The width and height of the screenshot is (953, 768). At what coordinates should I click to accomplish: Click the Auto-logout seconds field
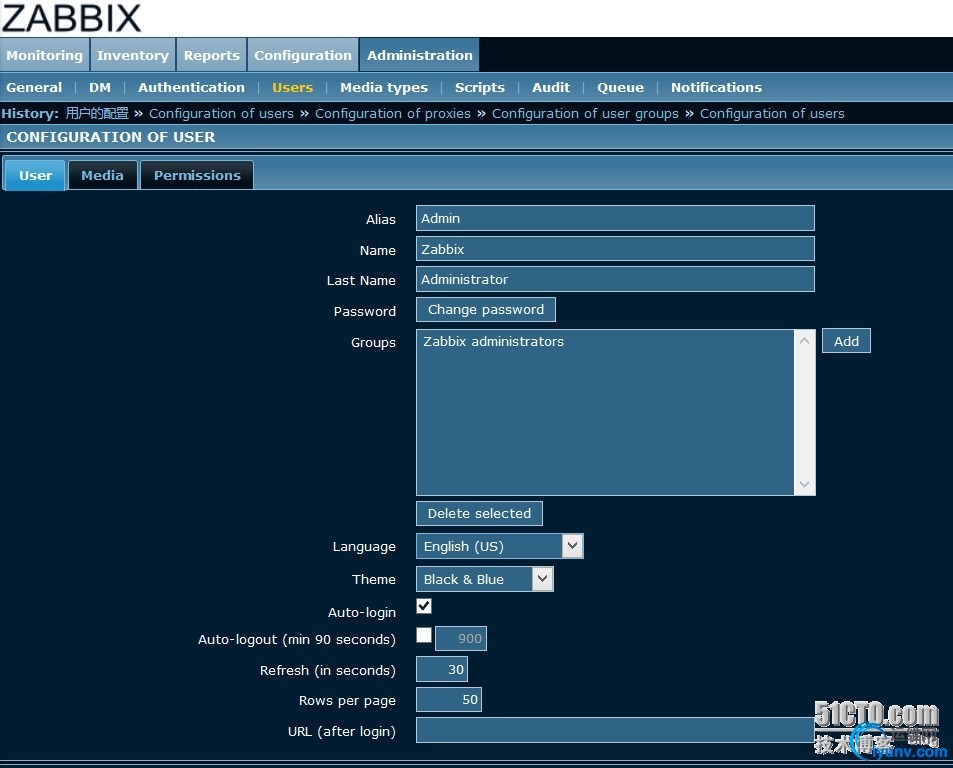click(x=461, y=639)
